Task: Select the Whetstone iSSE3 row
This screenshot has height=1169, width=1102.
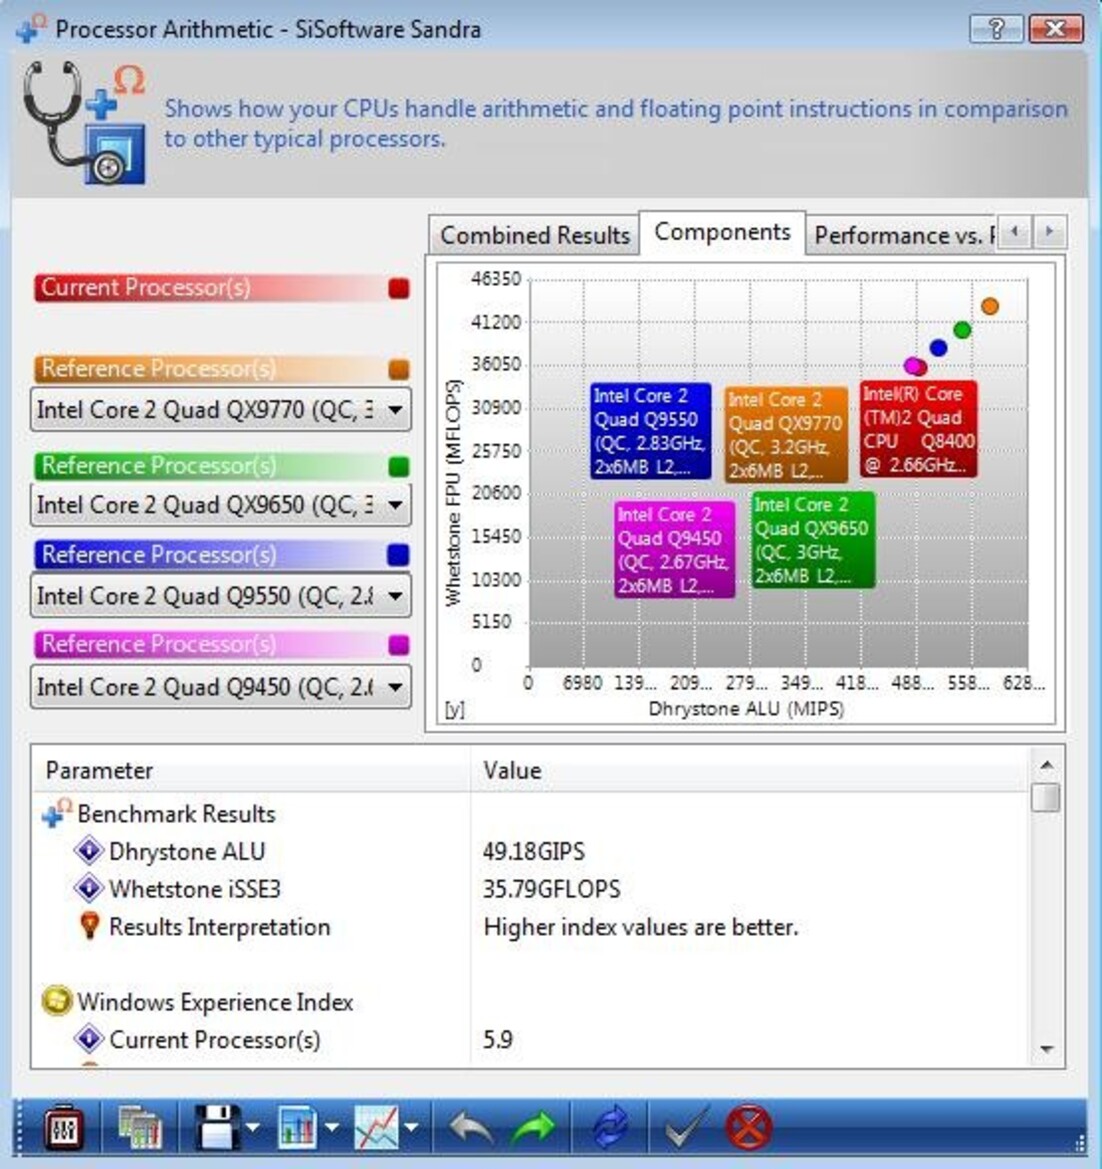Action: [x=531, y=889]
